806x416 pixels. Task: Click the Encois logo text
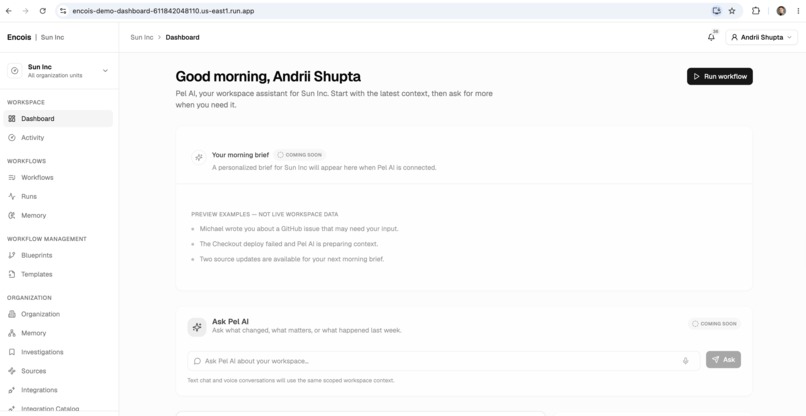pos(19,37)
